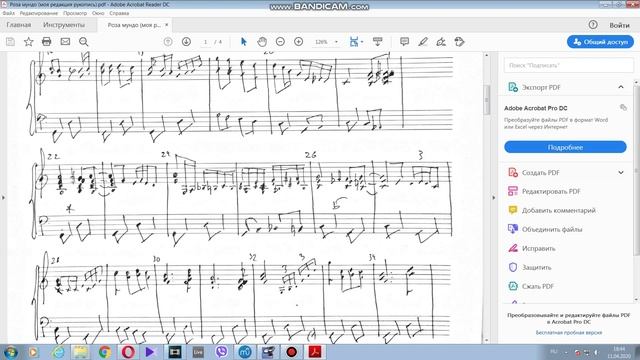Open the help question mark icon
The width and height of the screenshot is (640, 360).
[x=593, y=24]
